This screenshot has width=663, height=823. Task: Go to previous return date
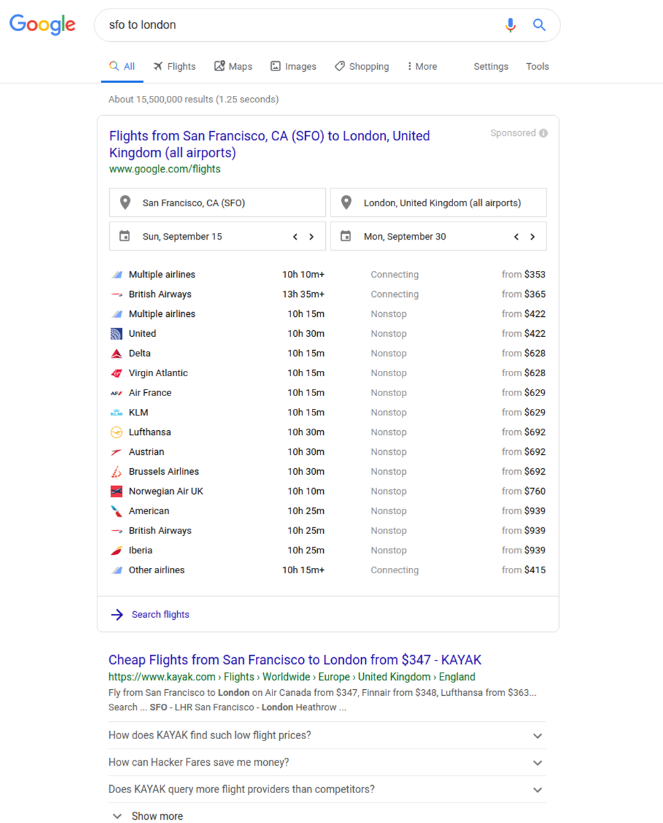point(517,237)
